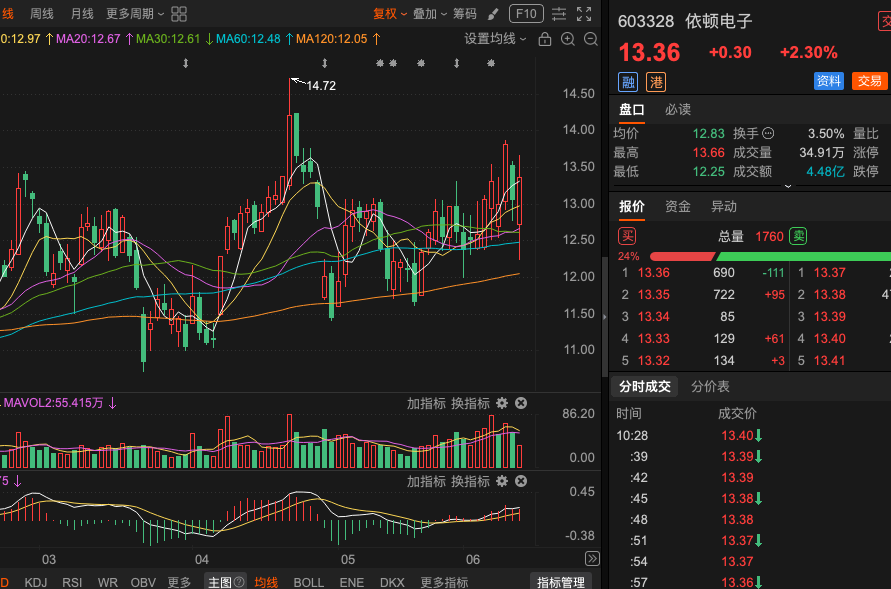Select the drawing brush tool icon
The height and width of the screenshot is (589, 891).
(x=493, y=14)
